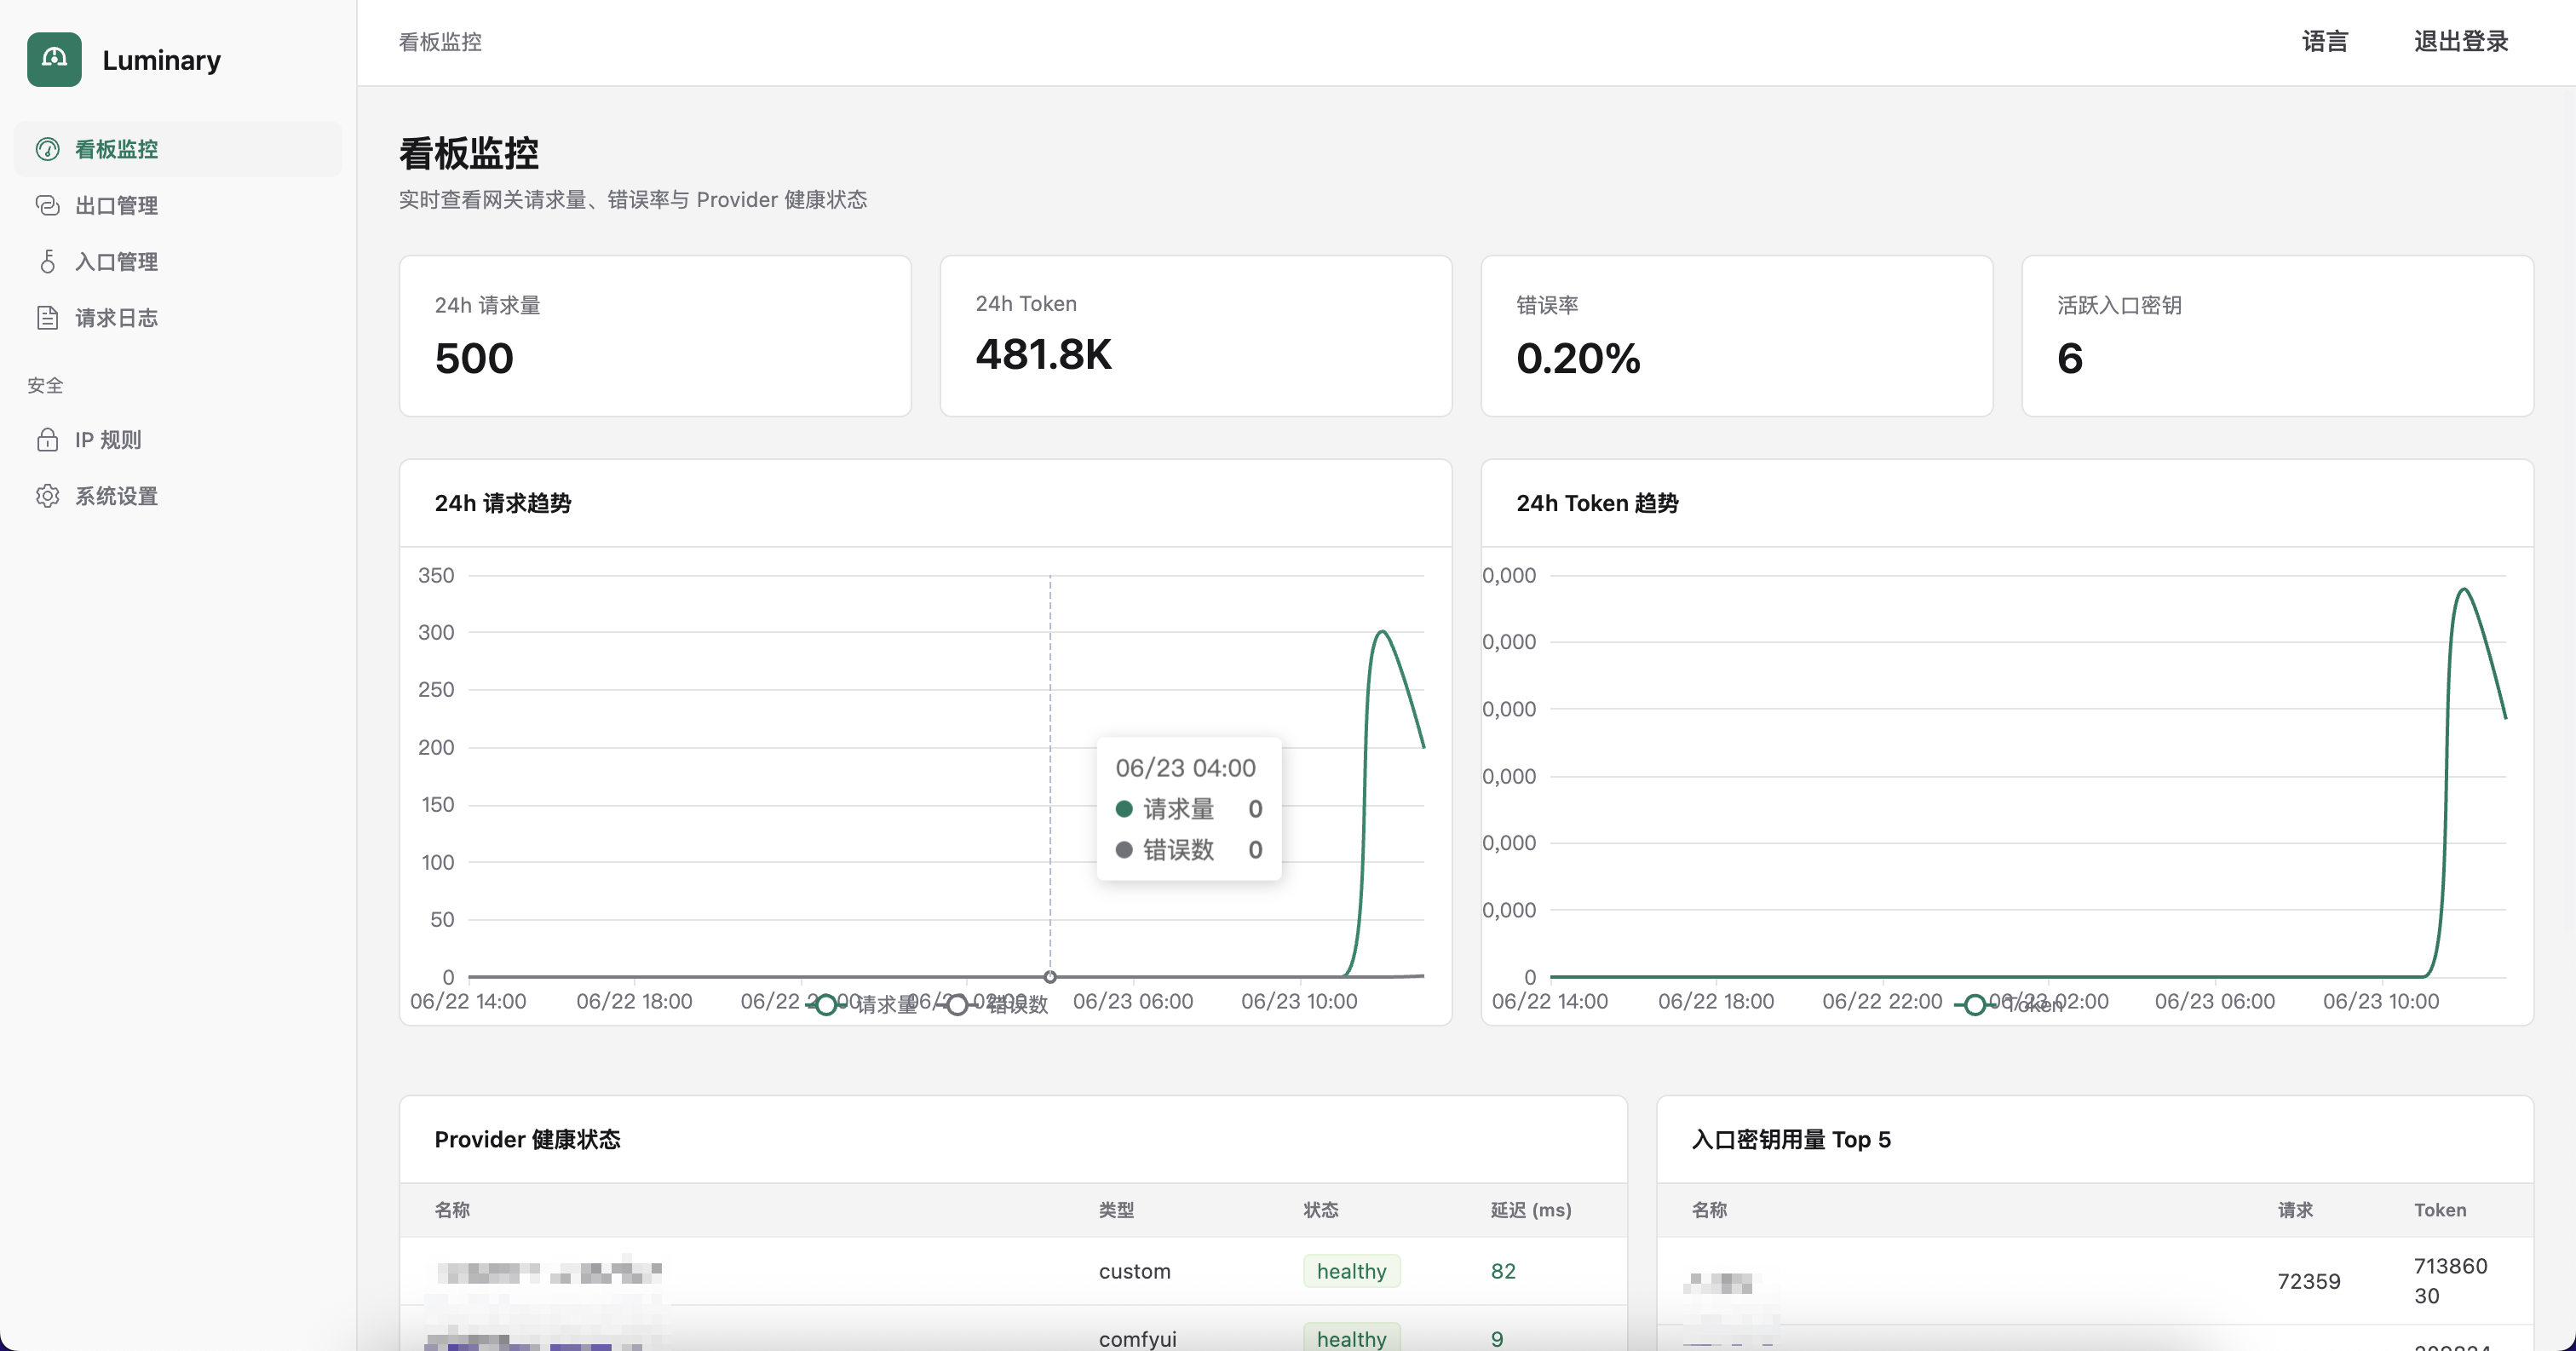
Task: Navigate to 入口管理
Action: point(178,261)
